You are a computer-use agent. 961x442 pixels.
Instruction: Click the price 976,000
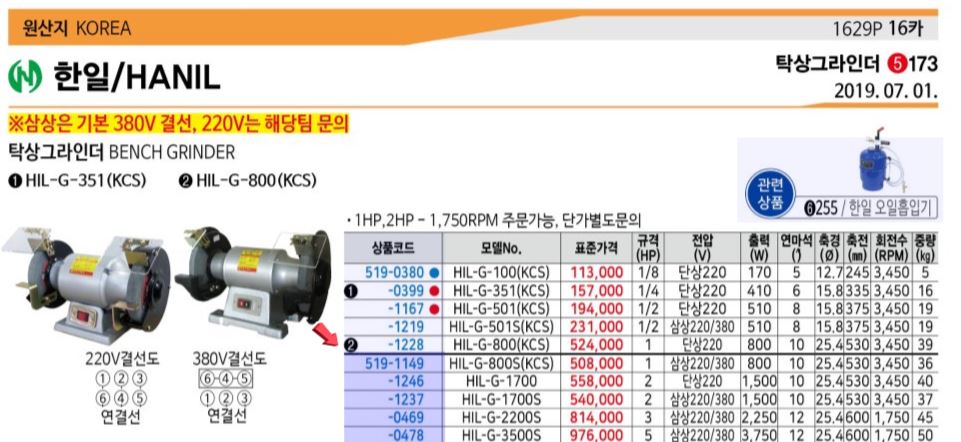[x=597, y=435]
